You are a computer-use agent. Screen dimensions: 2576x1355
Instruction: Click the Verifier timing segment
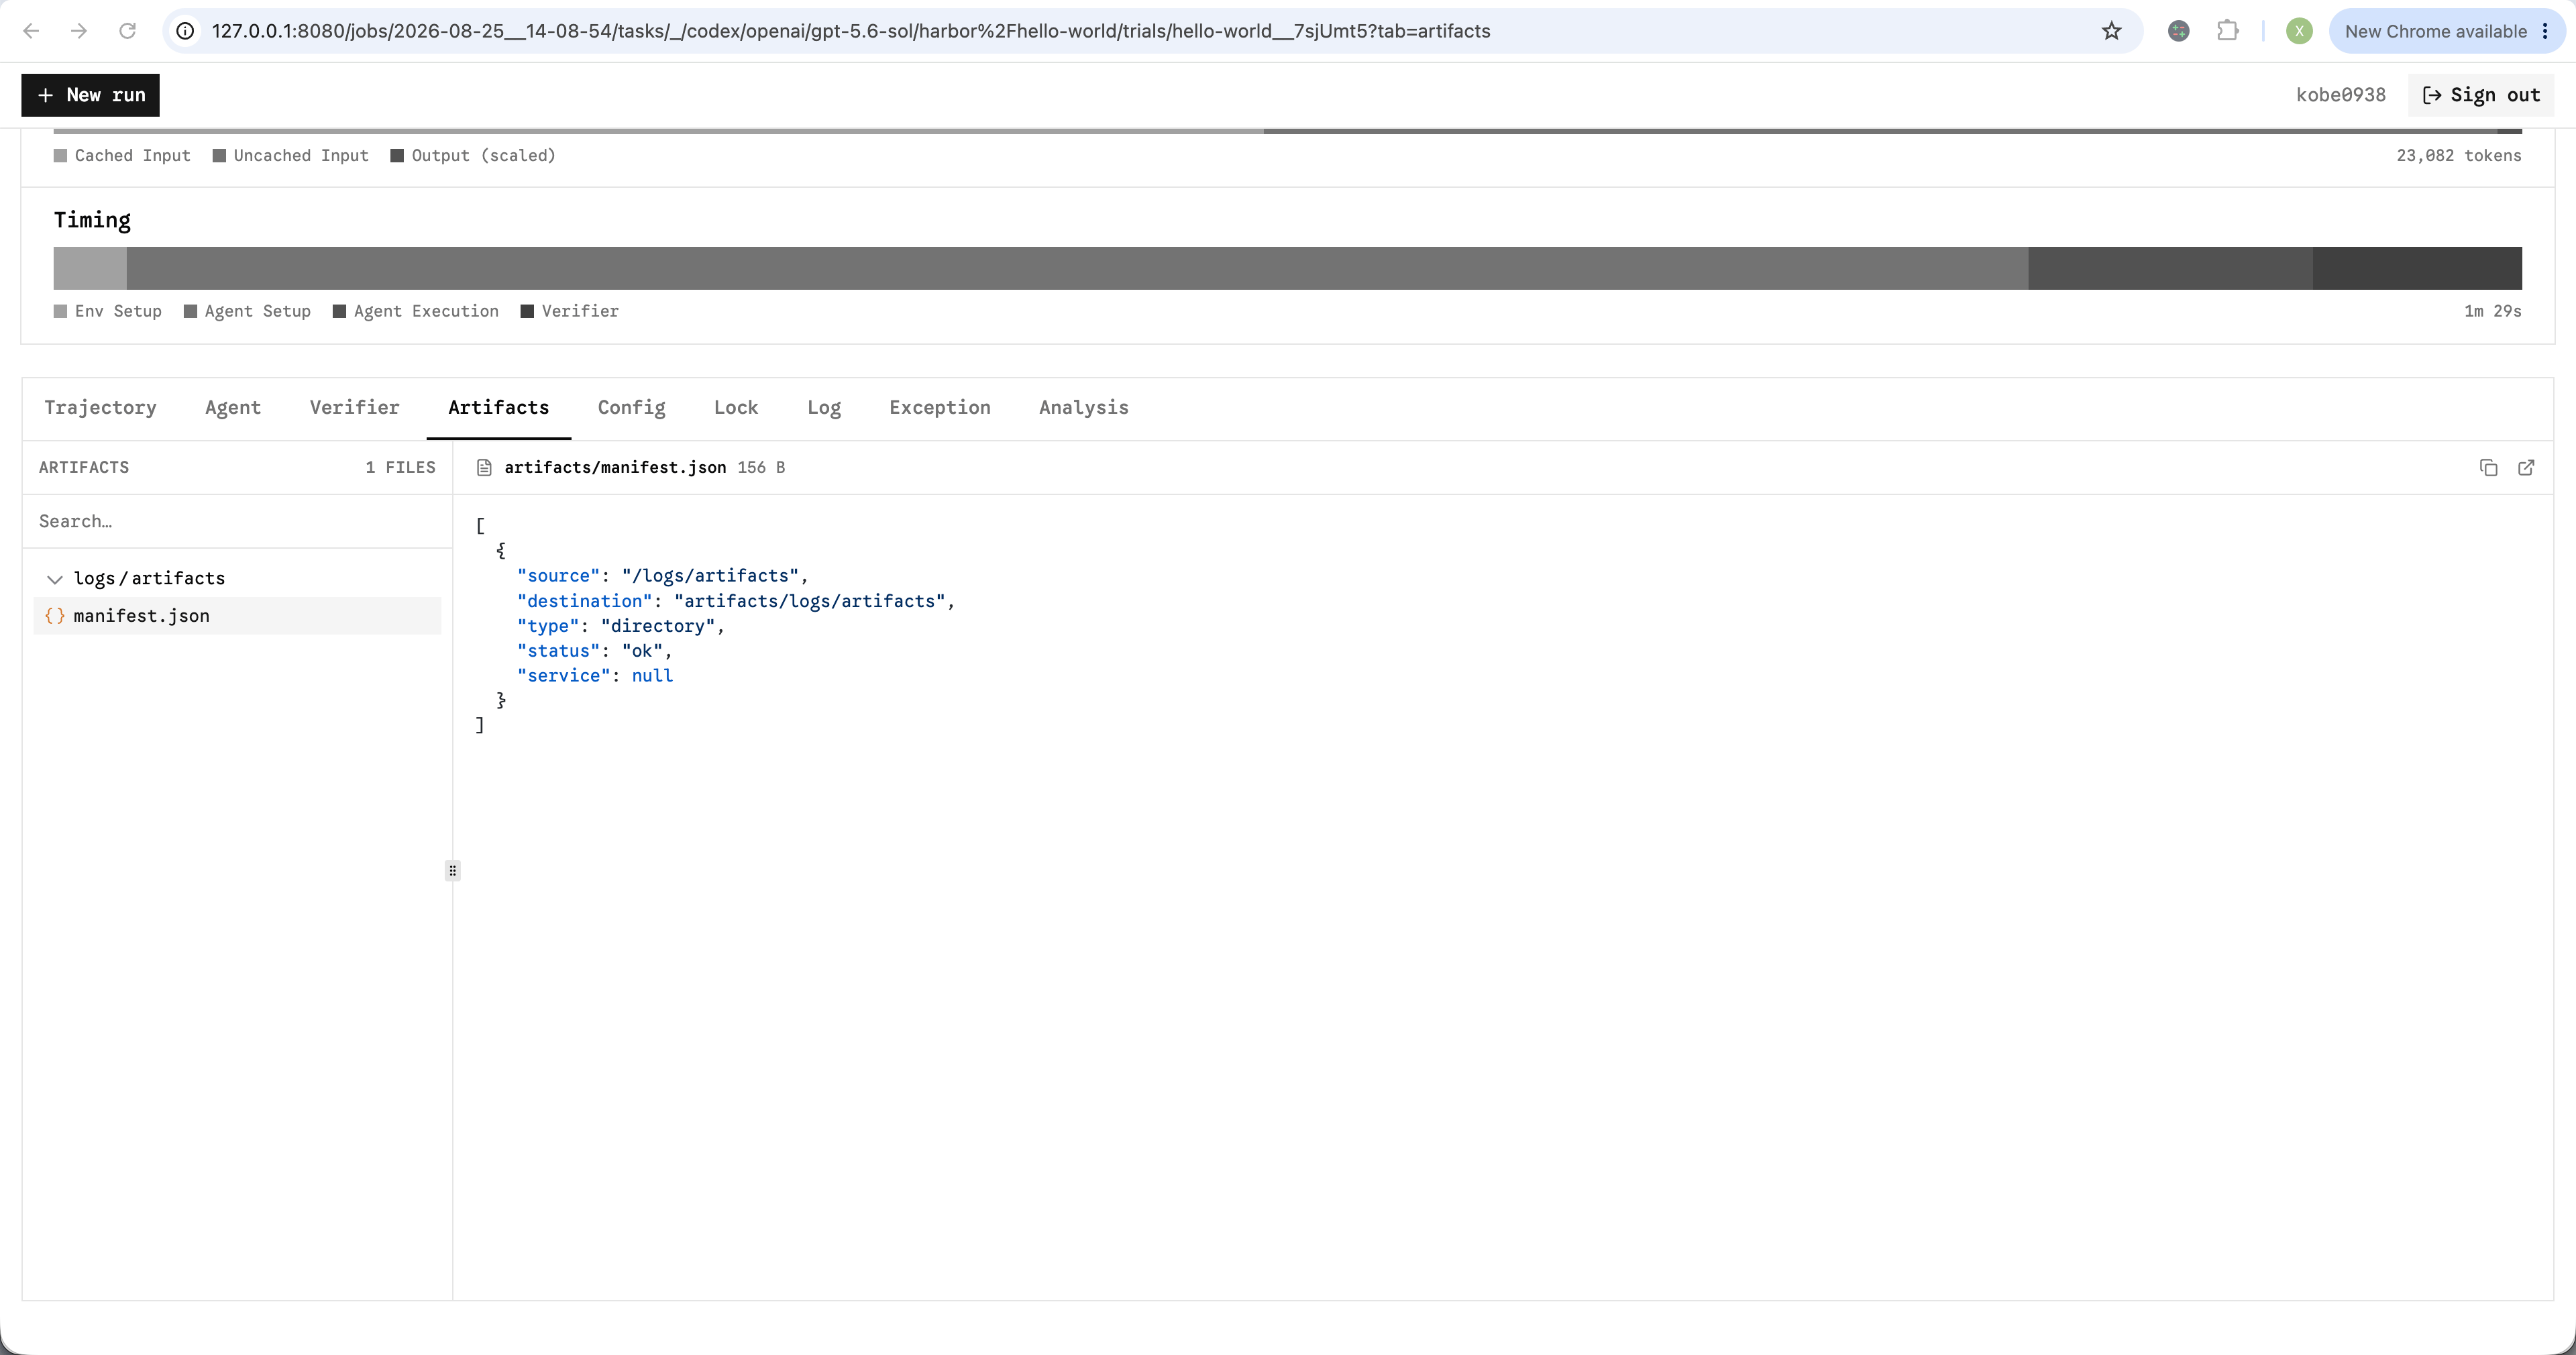2417,268
